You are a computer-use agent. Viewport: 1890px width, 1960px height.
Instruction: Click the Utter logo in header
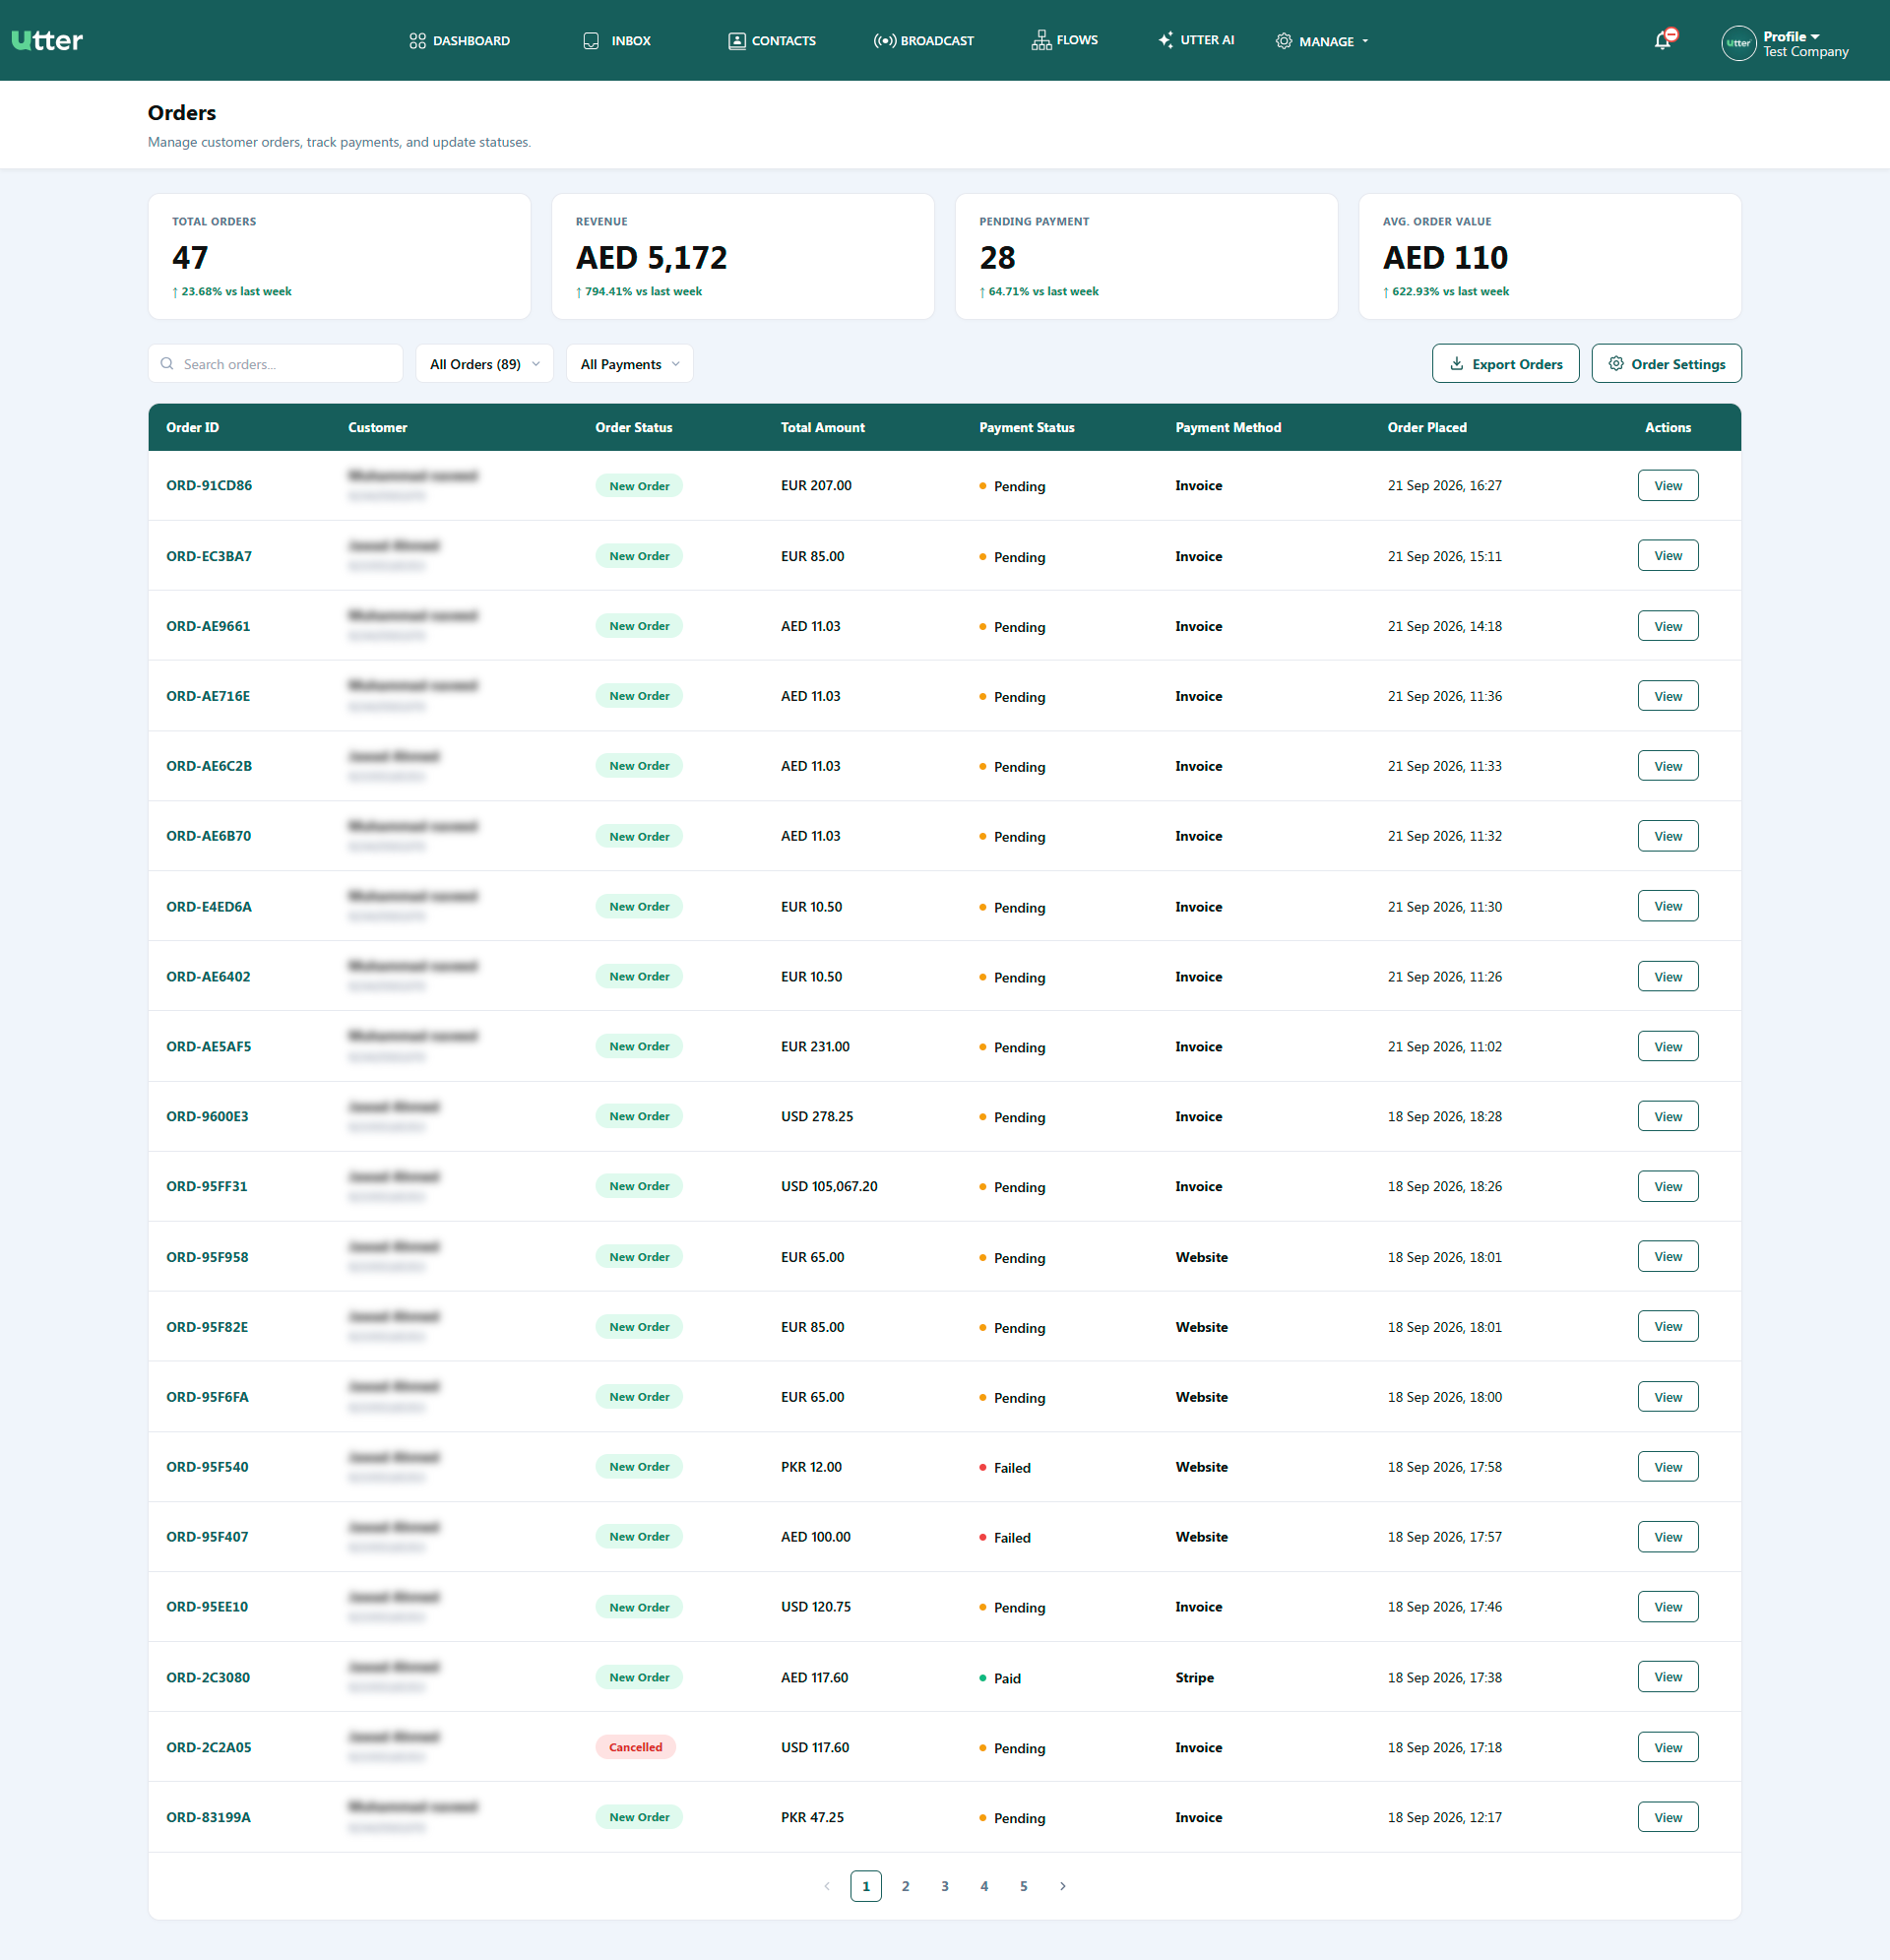tap(47, 40)
